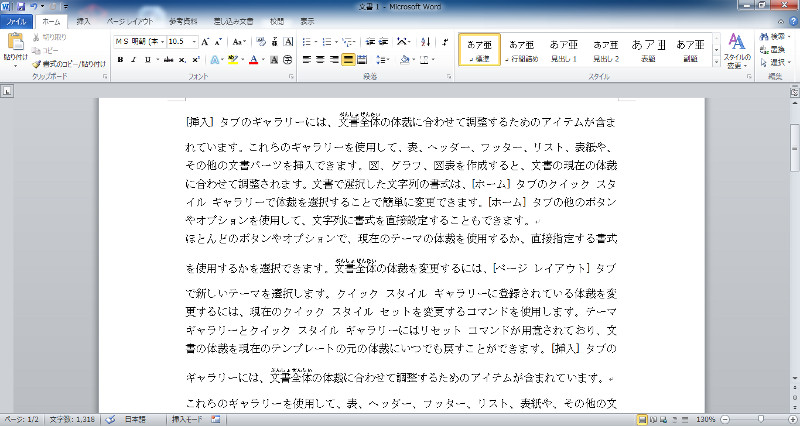Open the Change Case 'Aa' dropdown

coord(239,42)
